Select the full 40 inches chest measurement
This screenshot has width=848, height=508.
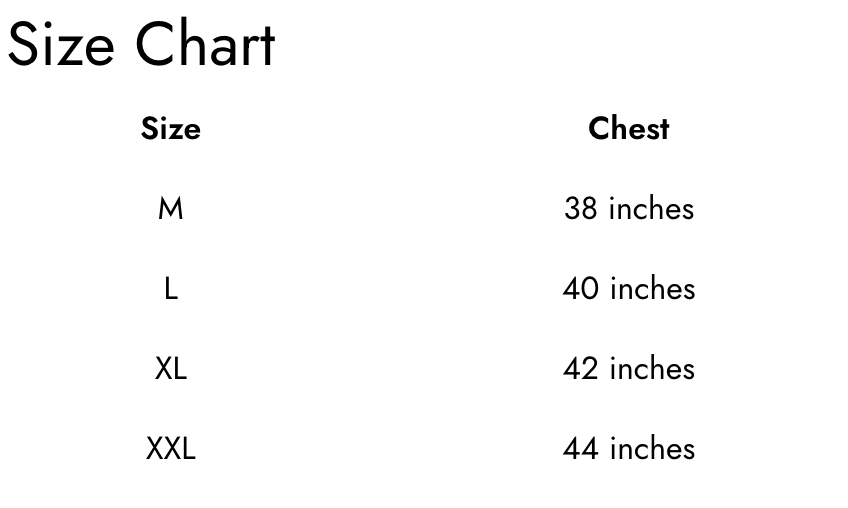(628, 289)
